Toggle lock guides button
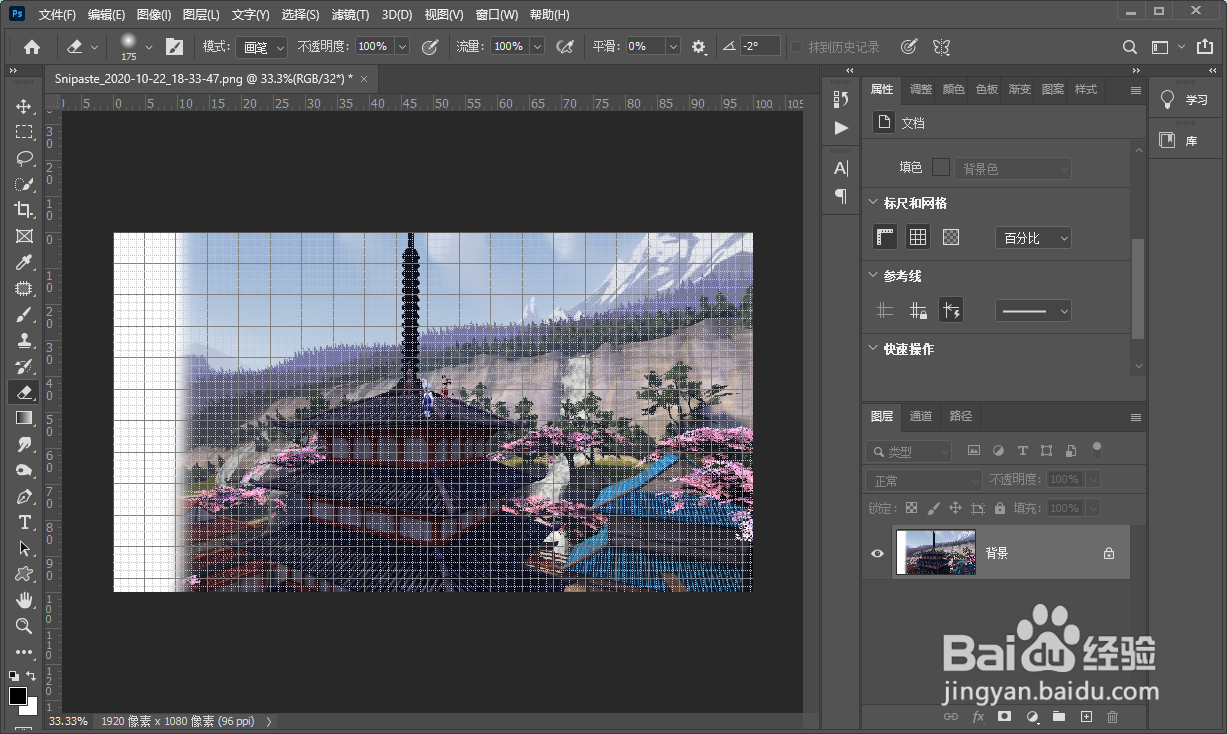 tap(918, 311)
